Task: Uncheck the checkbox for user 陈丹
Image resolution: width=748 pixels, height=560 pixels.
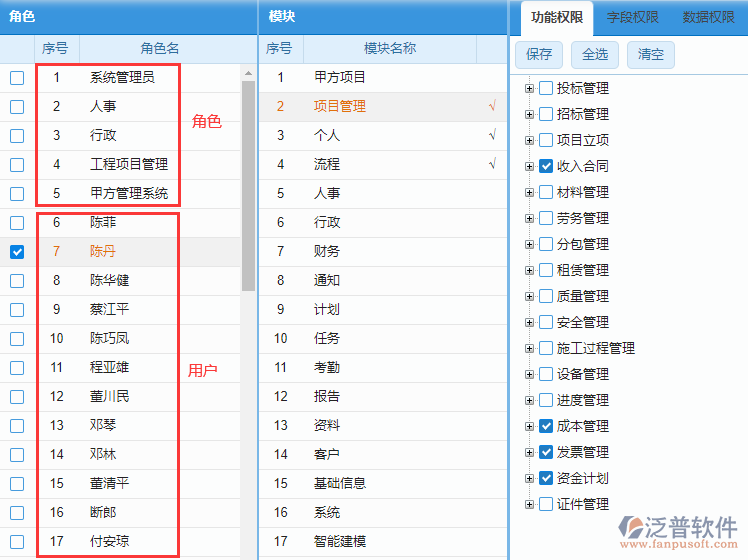Action: point(17,252)
